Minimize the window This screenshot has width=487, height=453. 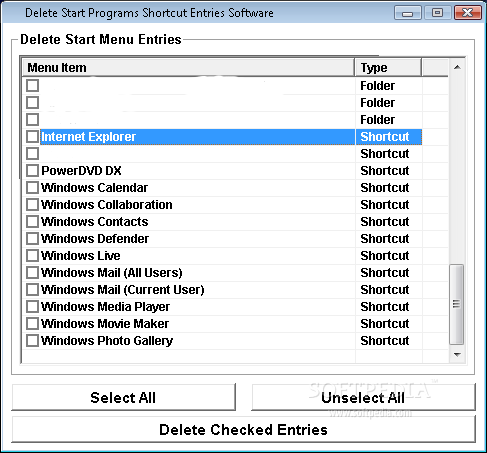pyautogui.click(x=407, y=13)
